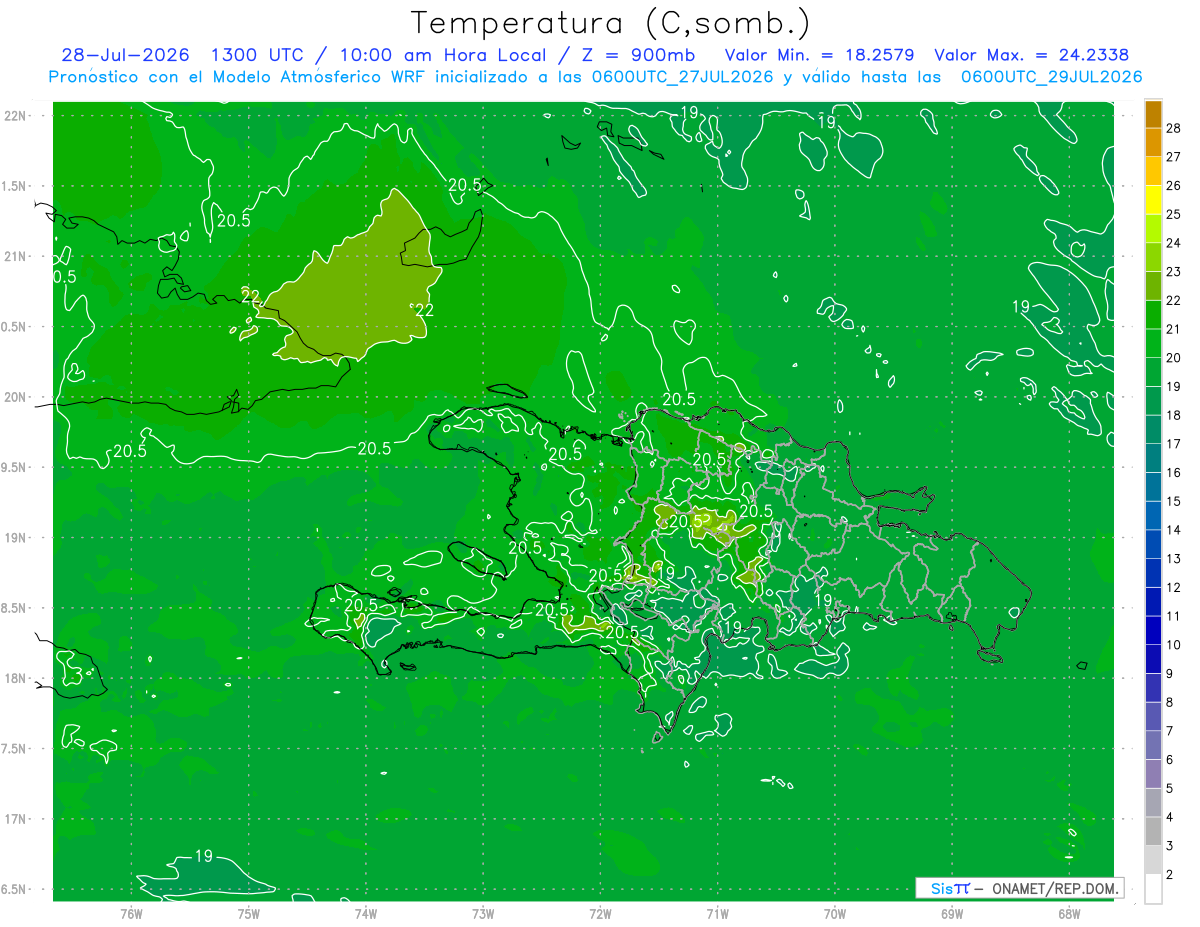Click the '0.5N' latitude axis label
The height and width of the screenshot is (927, 1200).
(14, 327)
